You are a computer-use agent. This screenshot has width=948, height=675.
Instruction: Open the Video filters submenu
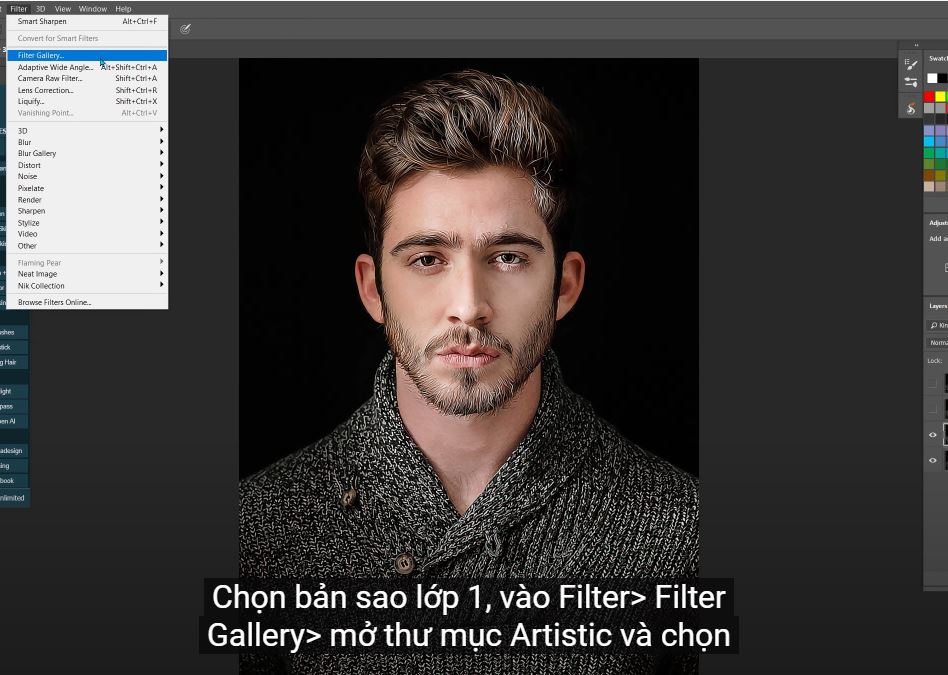click(87, 234)
